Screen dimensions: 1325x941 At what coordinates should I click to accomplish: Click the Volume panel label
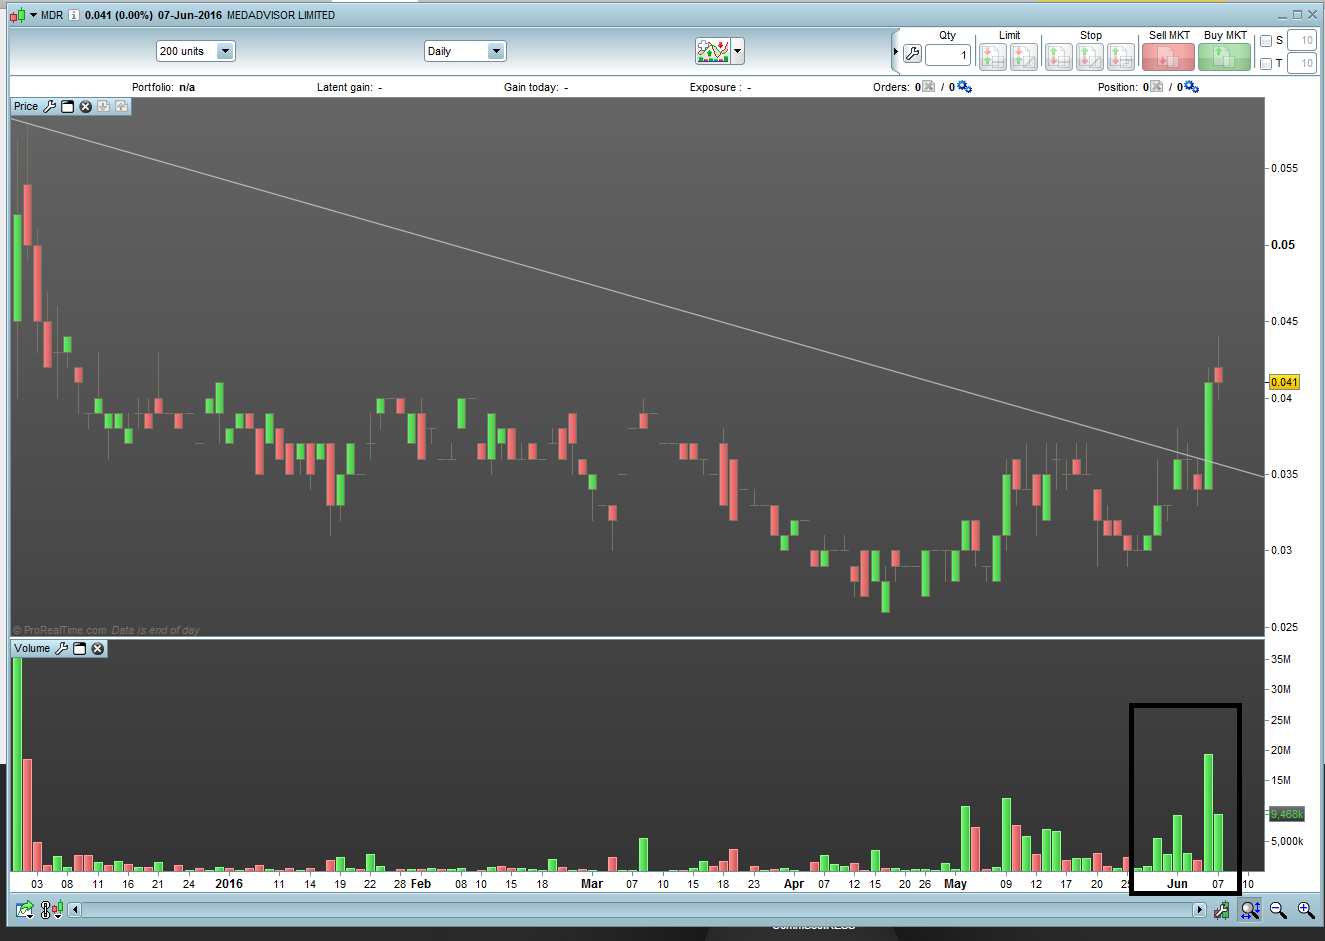click(32, 648)
